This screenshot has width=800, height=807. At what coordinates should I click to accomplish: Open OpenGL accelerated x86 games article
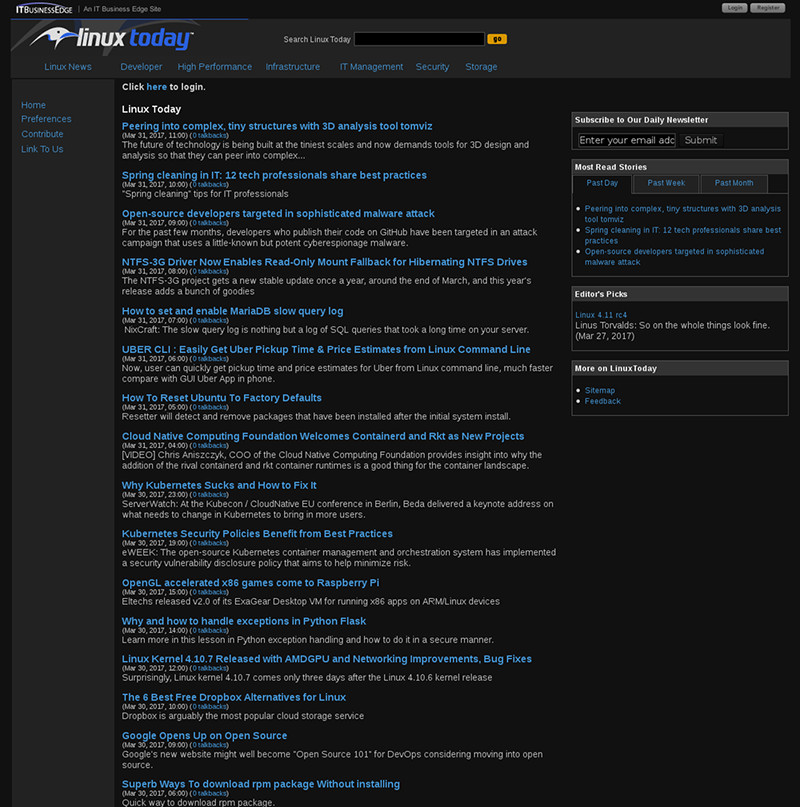tap(250, 583)
